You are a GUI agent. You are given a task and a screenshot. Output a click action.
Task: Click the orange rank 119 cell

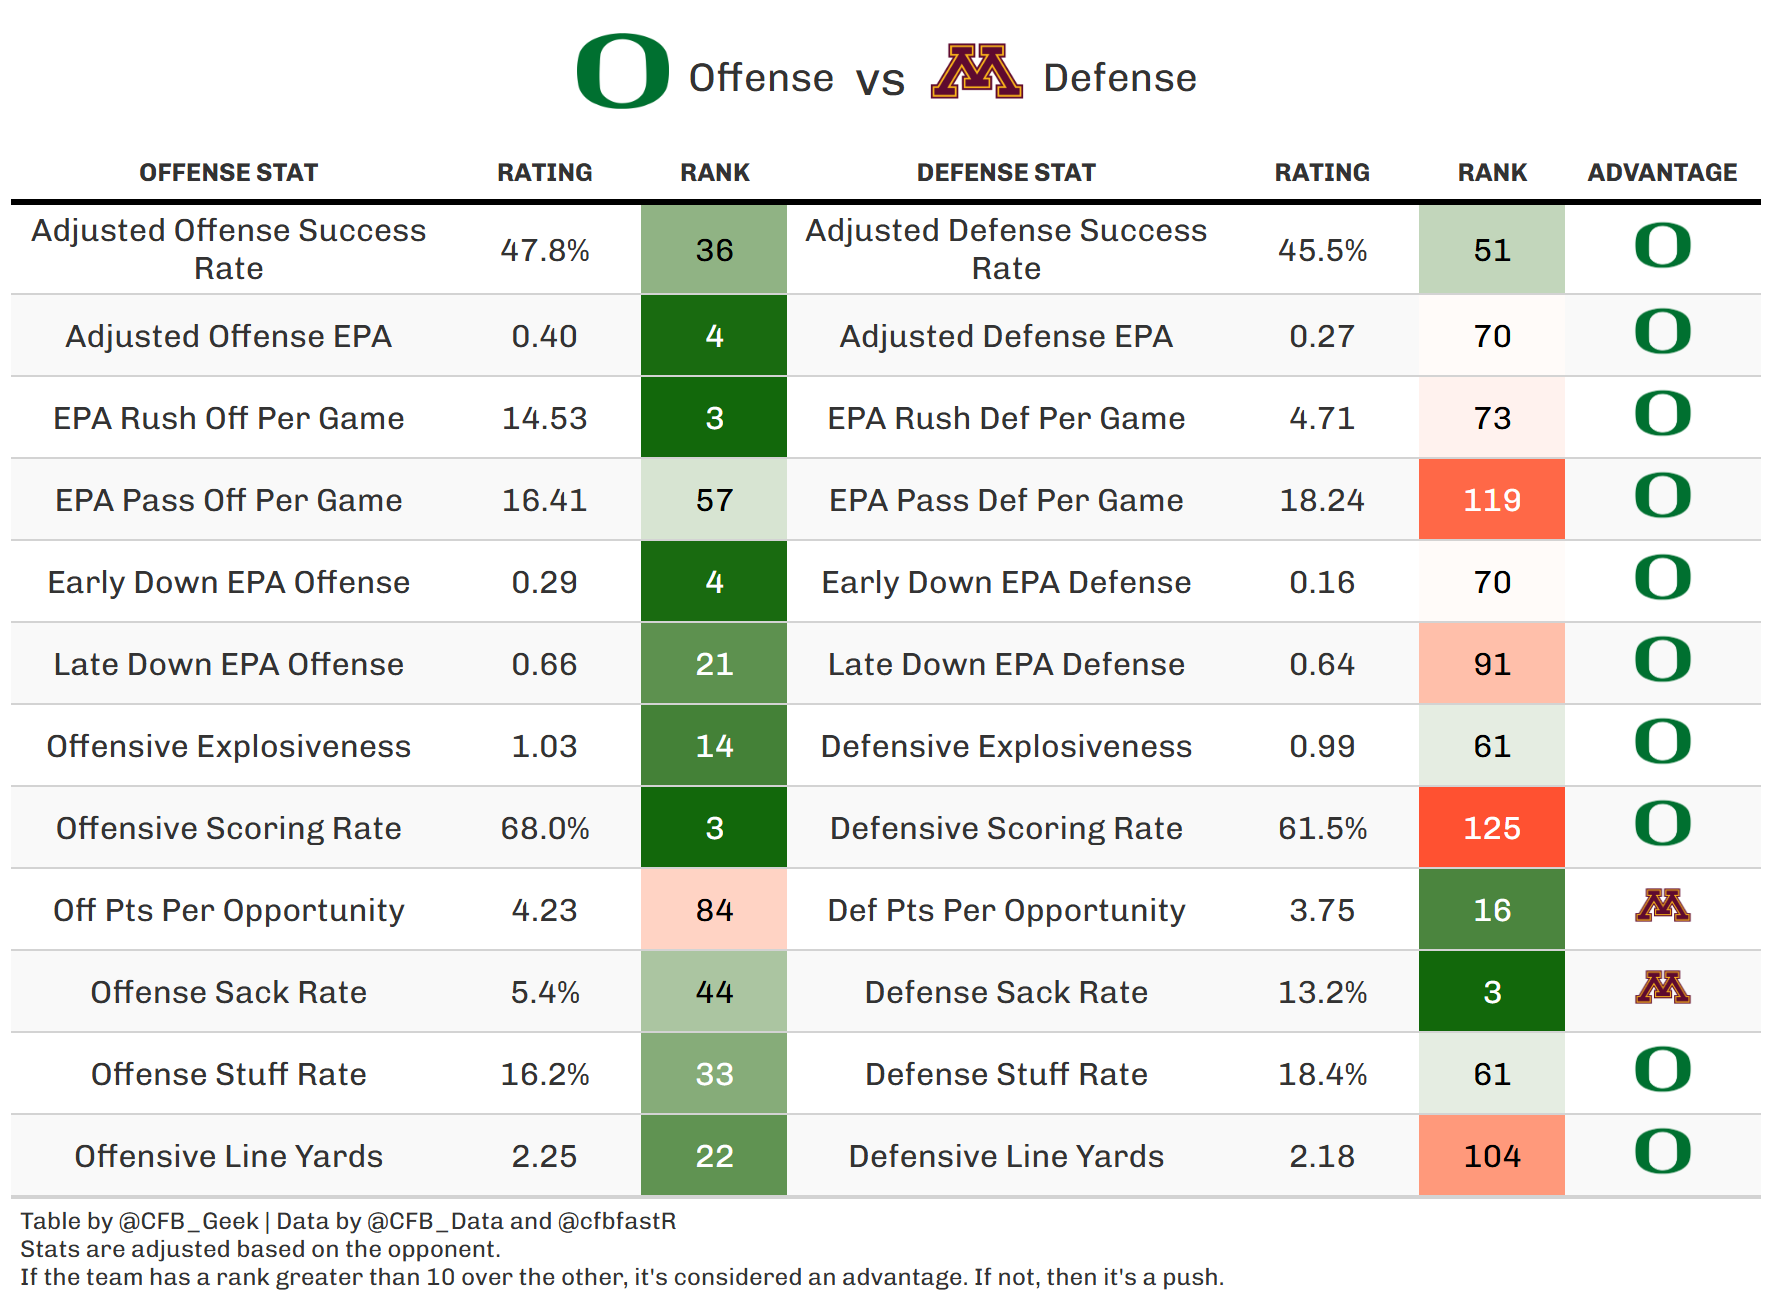1491,500
